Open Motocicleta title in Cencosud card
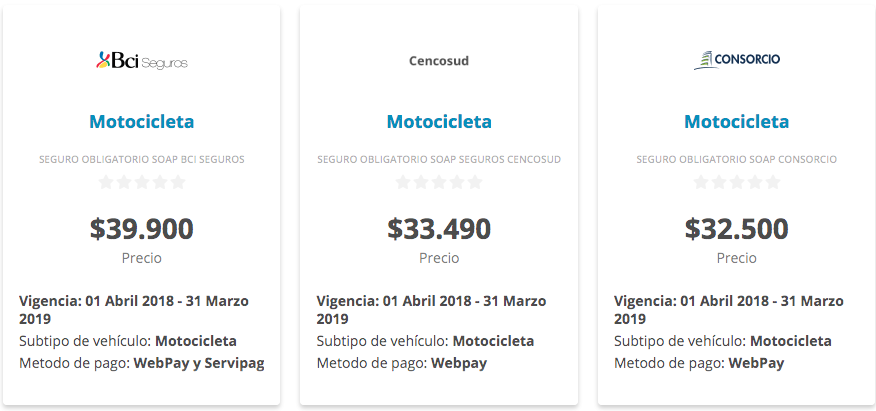876x411 pixels. coord(439,121)
